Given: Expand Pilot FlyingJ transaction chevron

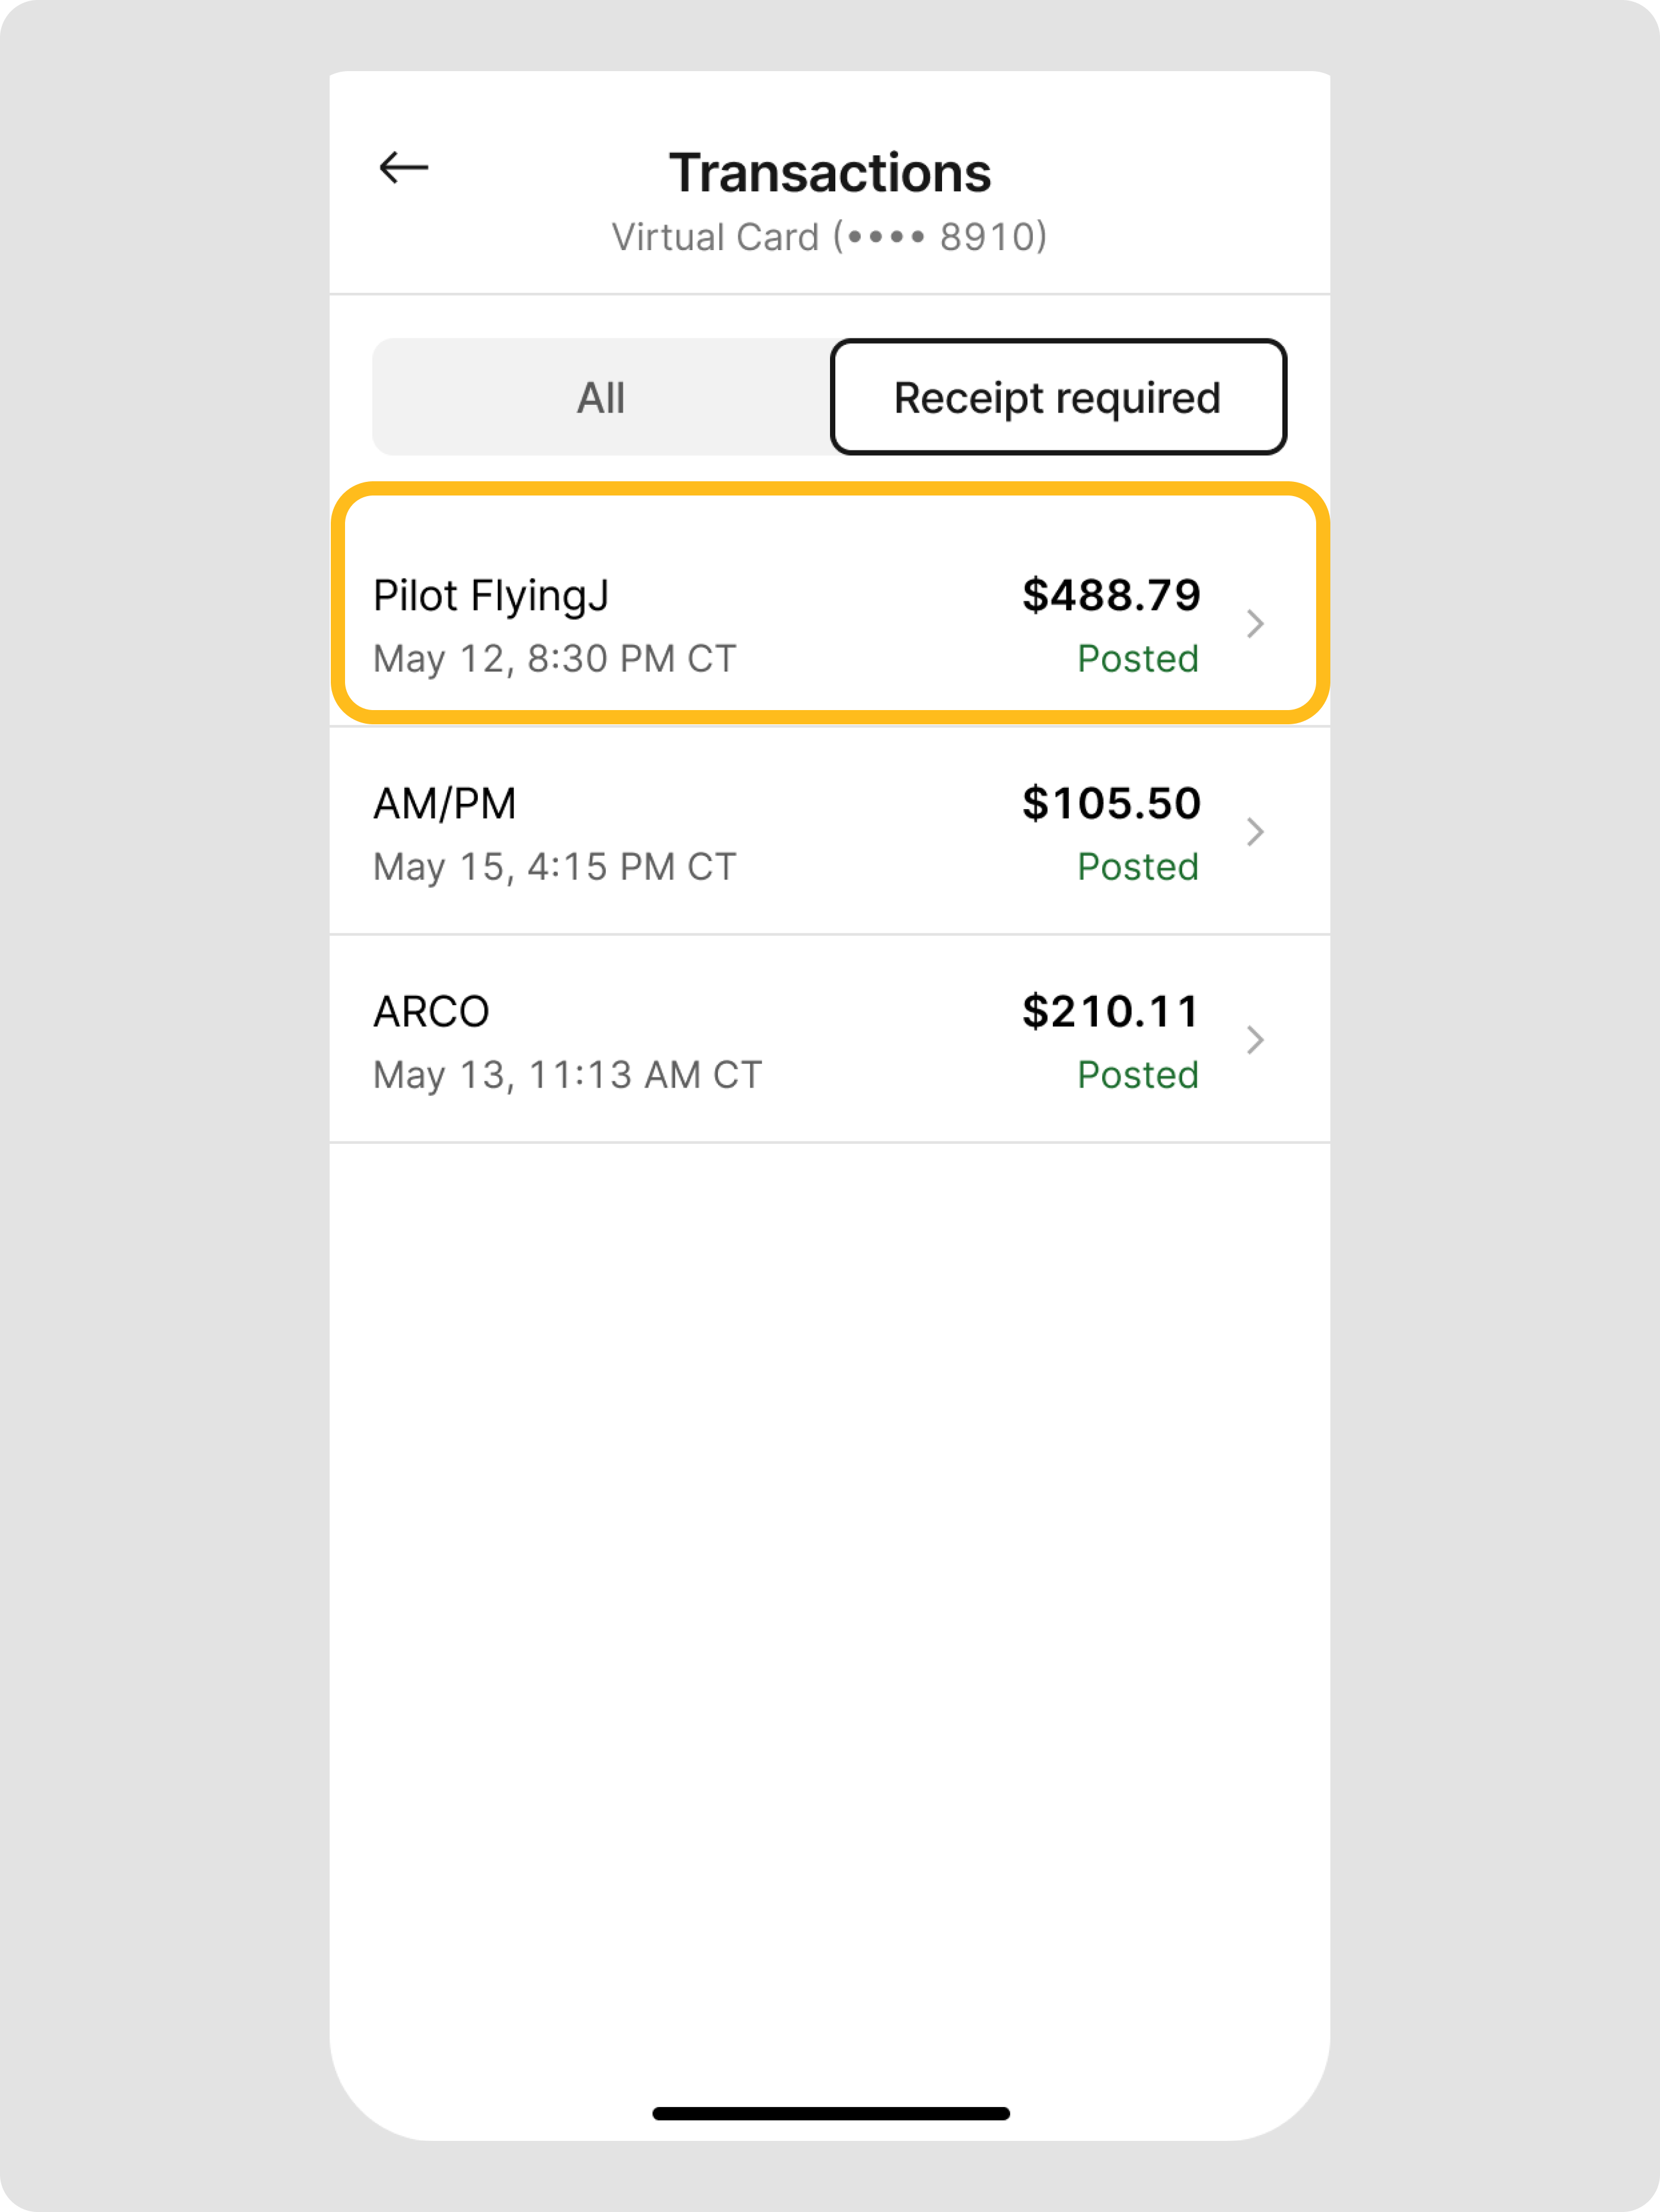Looking at the screenshot, I should tap(1255, 624).
